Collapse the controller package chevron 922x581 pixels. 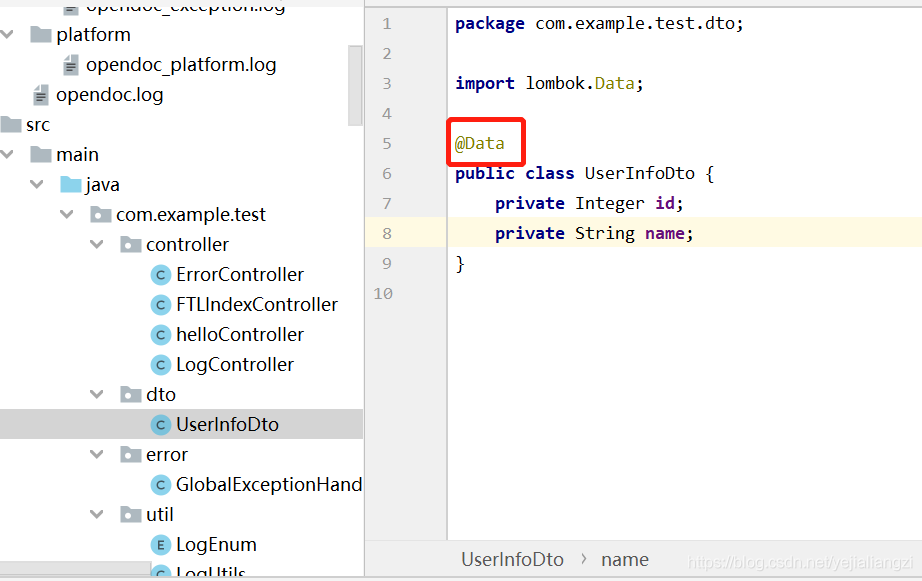97,245
